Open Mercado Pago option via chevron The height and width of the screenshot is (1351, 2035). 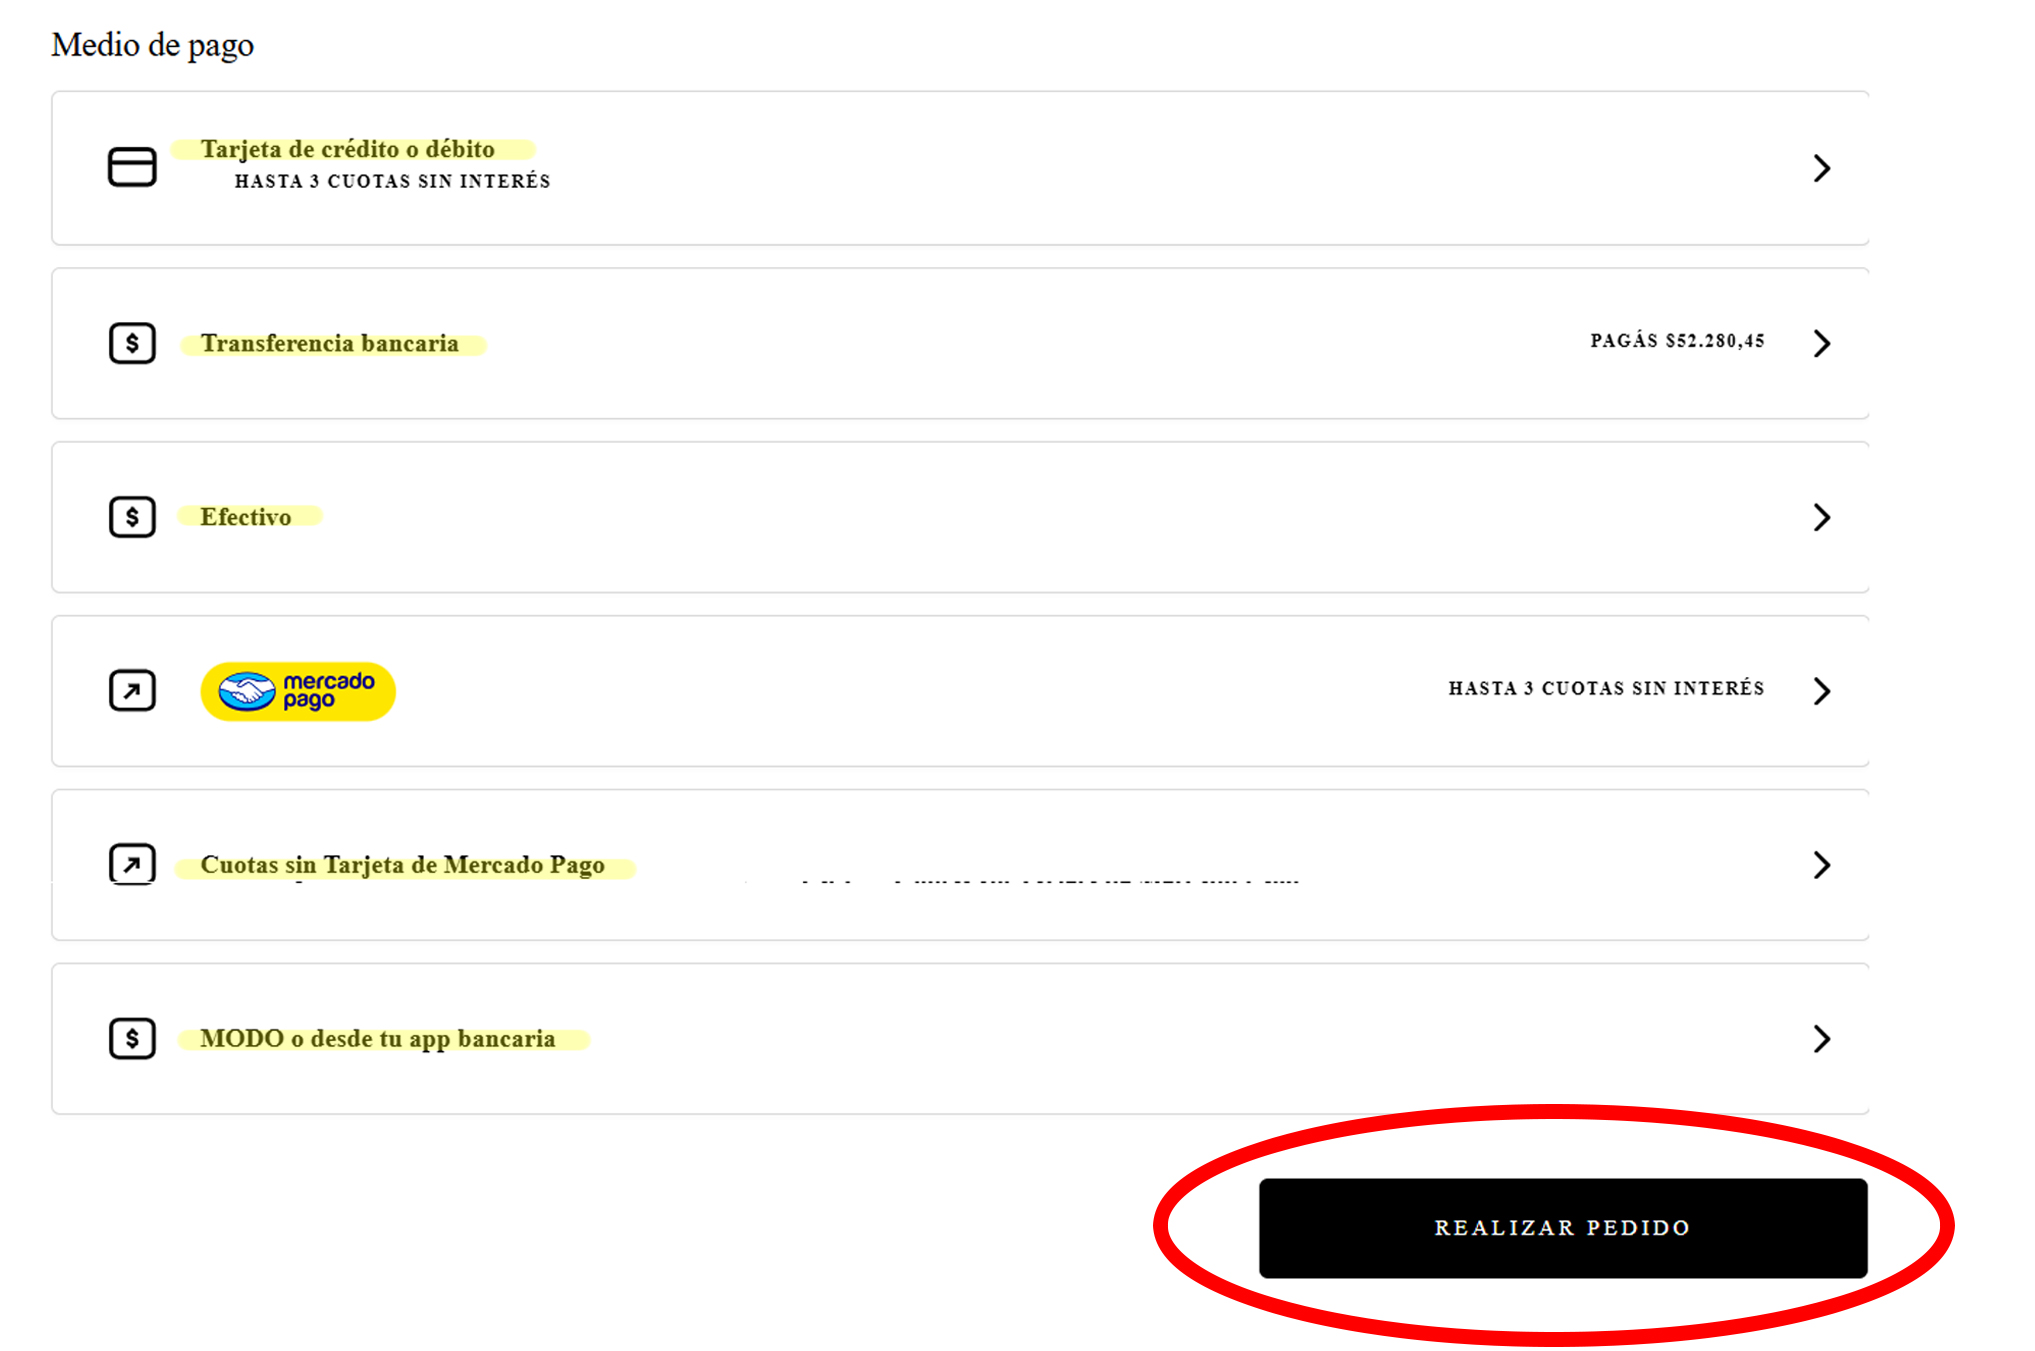[1821, 691]
